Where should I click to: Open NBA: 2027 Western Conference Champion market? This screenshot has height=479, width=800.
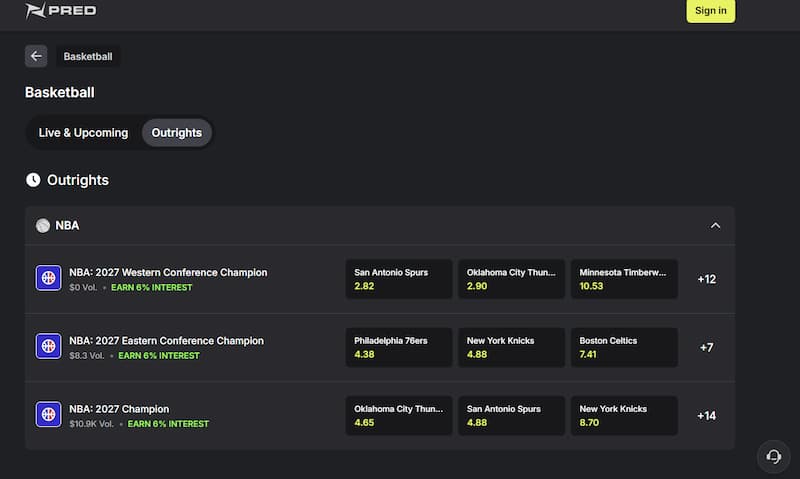[x=168, y=272]
